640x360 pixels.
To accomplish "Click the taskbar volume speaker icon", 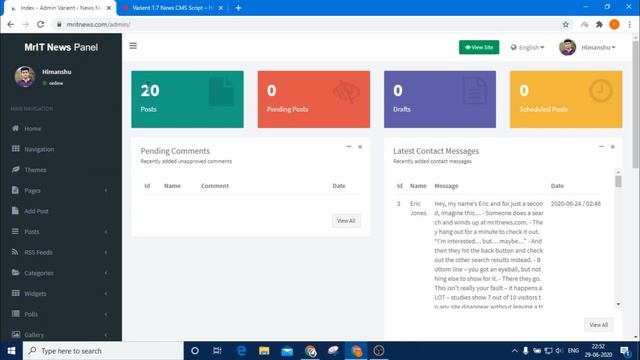I will coord(559,351).
